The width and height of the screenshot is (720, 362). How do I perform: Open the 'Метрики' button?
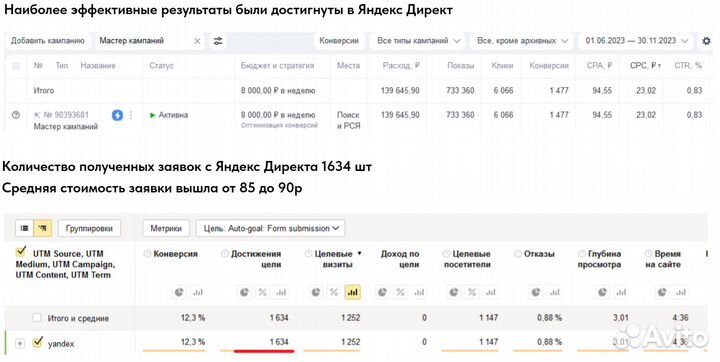[166, 228]
